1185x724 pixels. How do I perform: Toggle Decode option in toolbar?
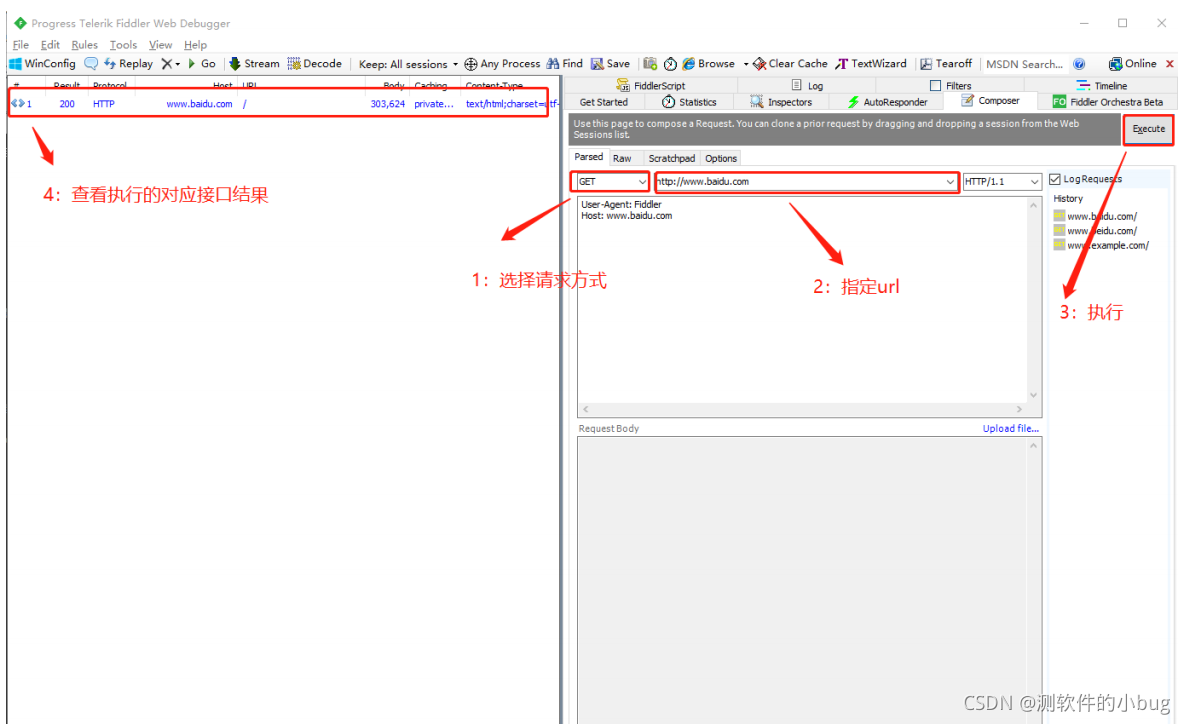coord(314,63)
